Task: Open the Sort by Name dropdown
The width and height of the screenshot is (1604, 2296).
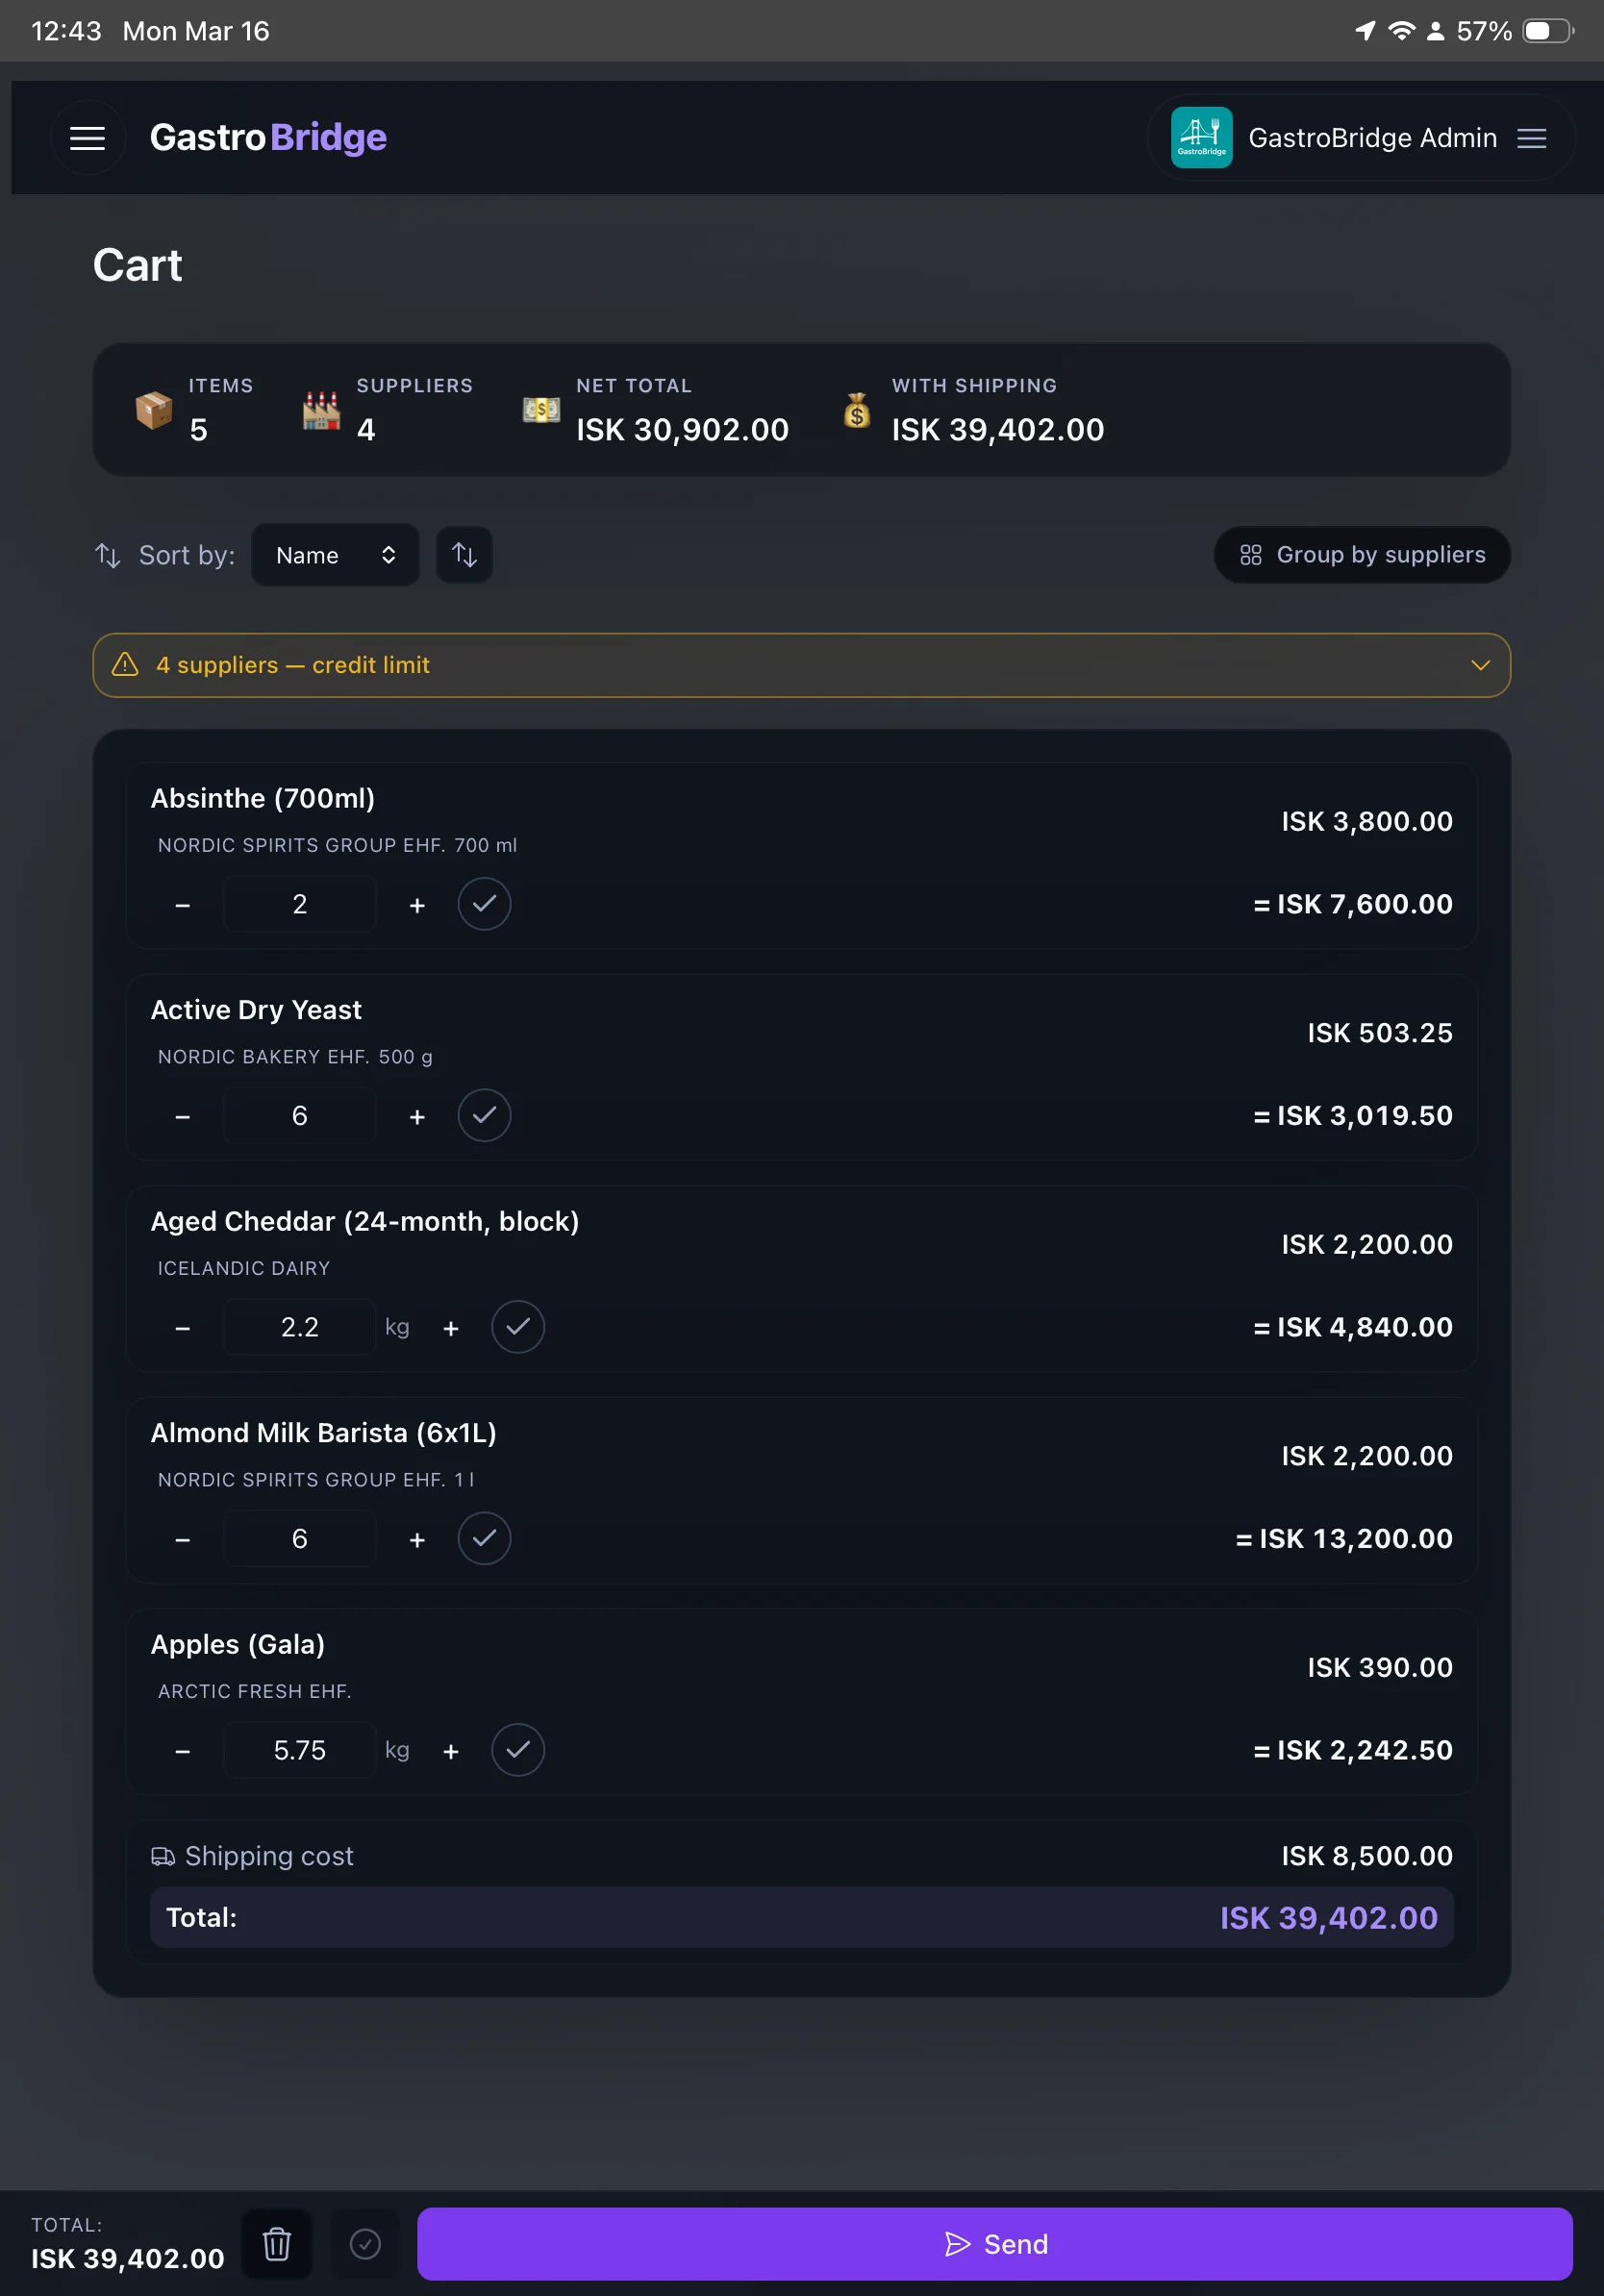Action: pyautogui.click(x=335, y=555)
